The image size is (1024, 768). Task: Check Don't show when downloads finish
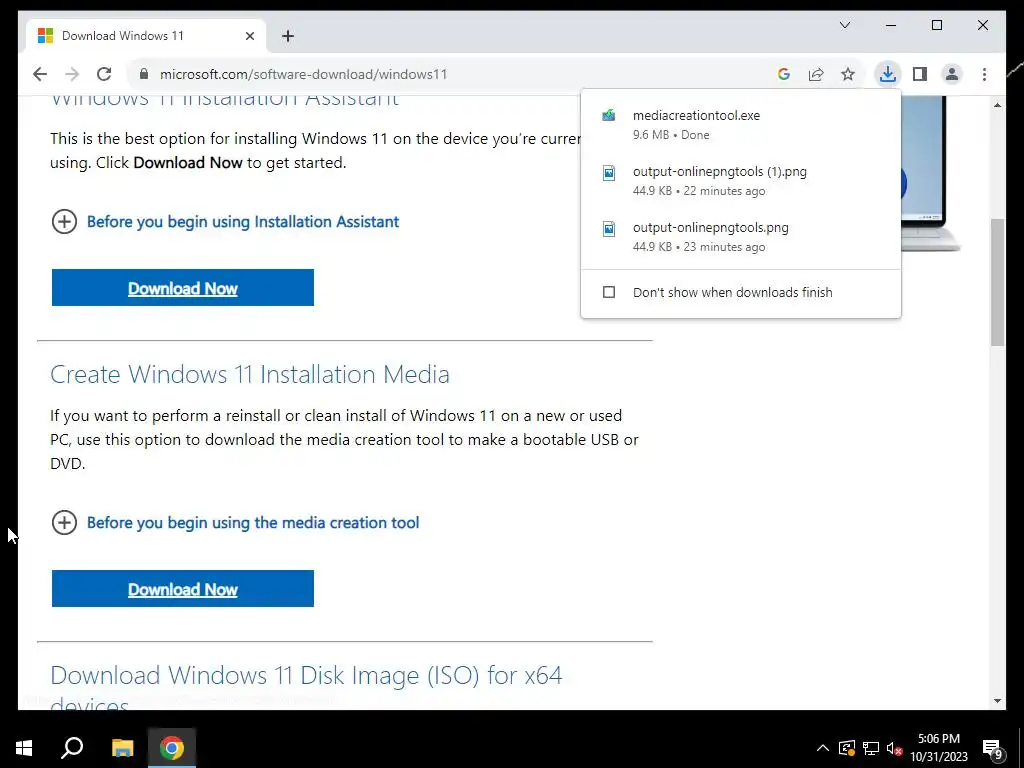tap(609, 292)
